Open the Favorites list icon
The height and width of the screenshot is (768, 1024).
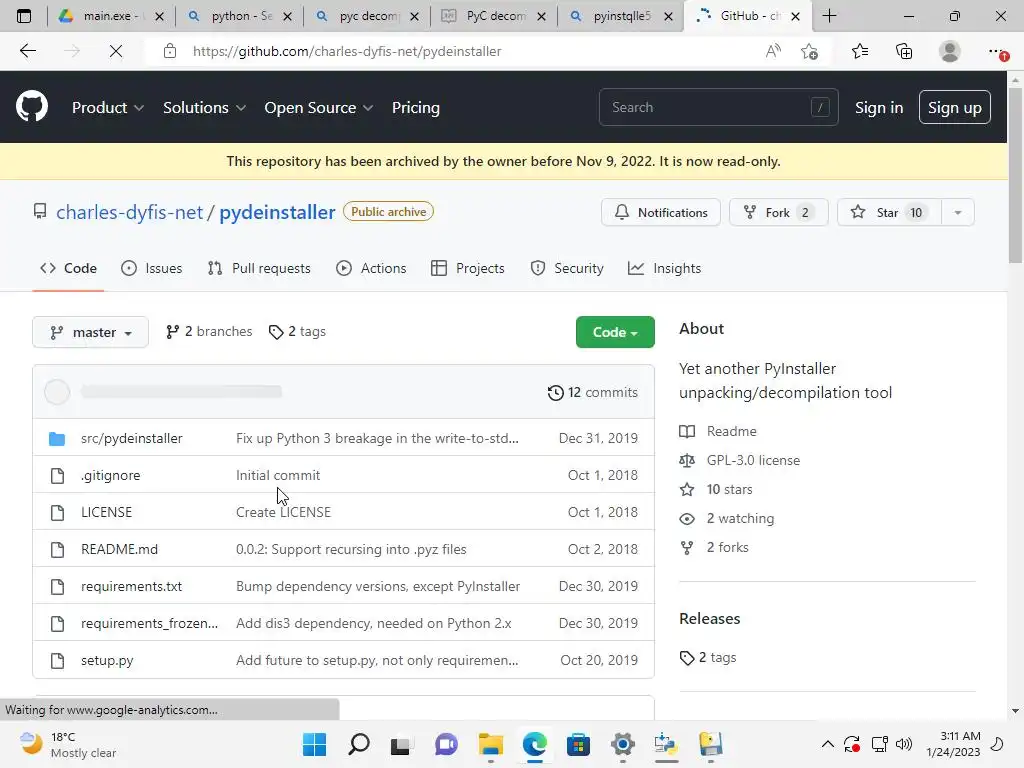point(860,51)
